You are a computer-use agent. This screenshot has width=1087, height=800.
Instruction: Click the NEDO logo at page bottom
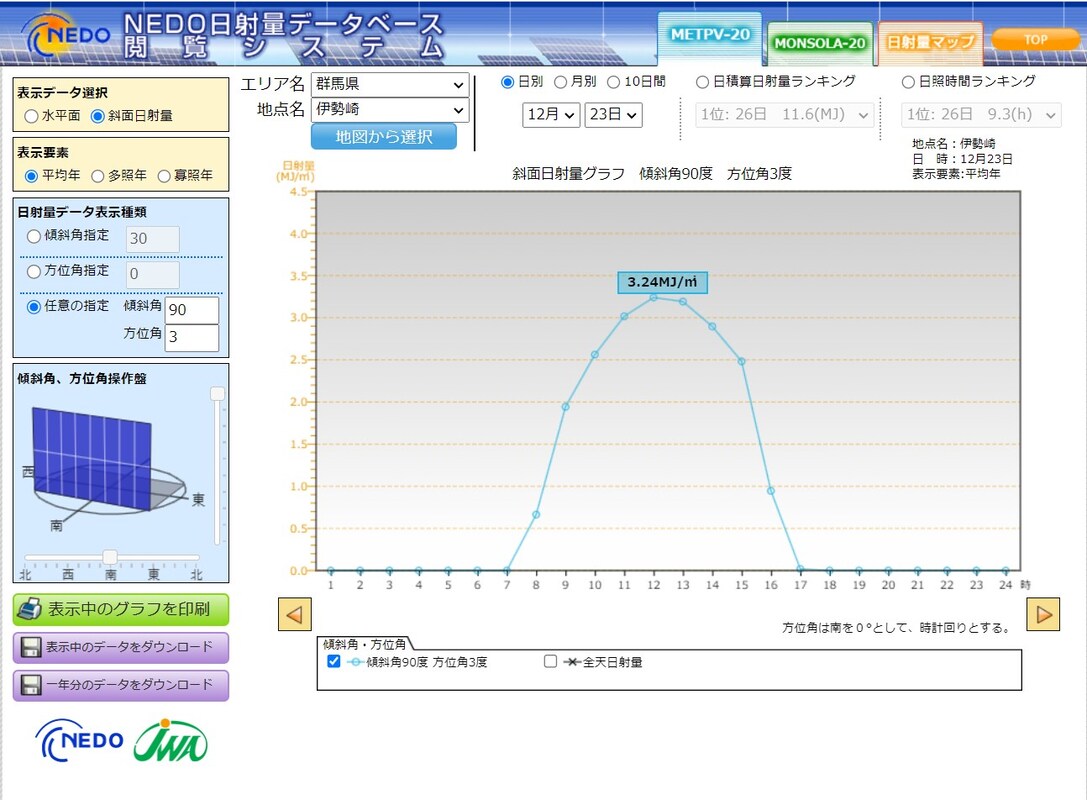coord(80,740)
